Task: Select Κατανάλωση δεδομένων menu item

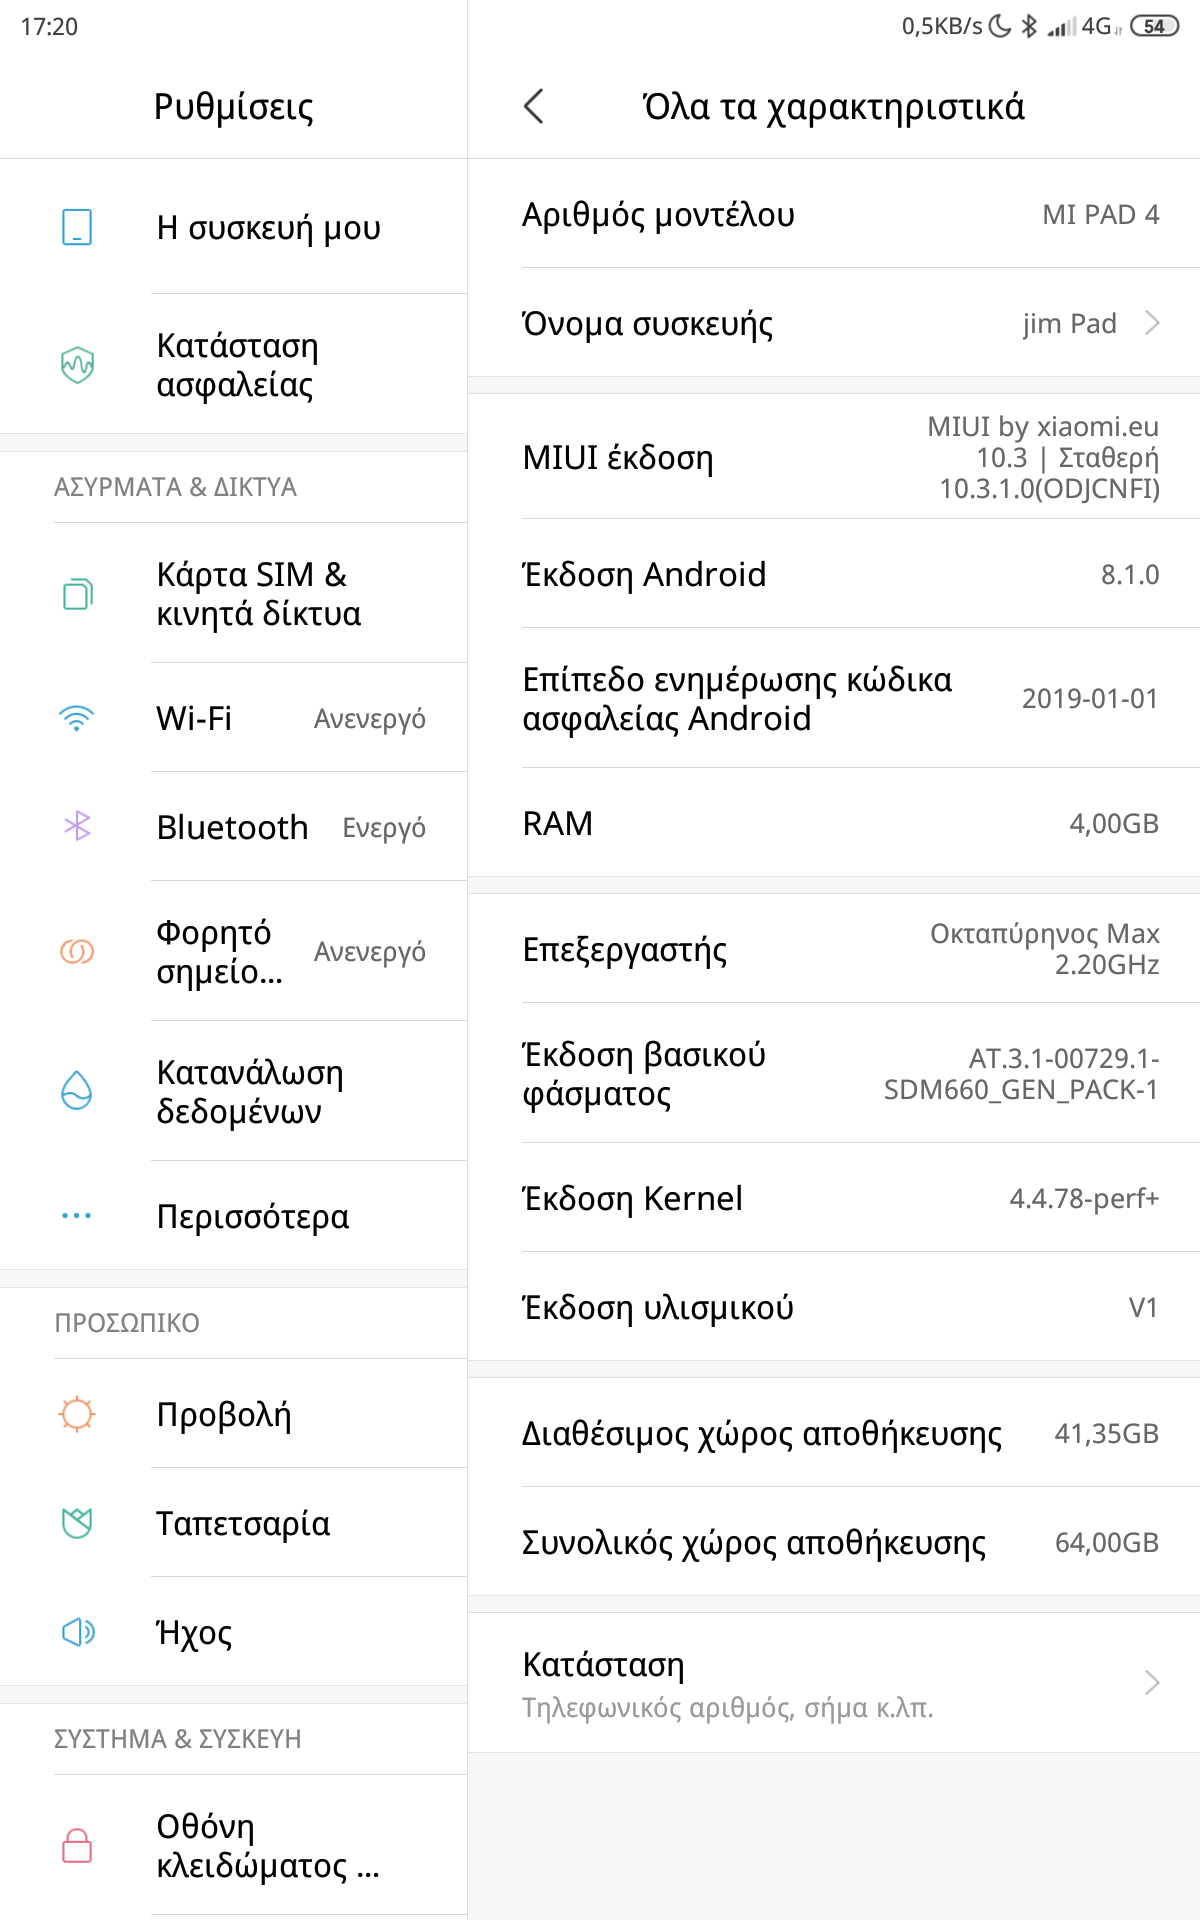Action: (250, 1091)
